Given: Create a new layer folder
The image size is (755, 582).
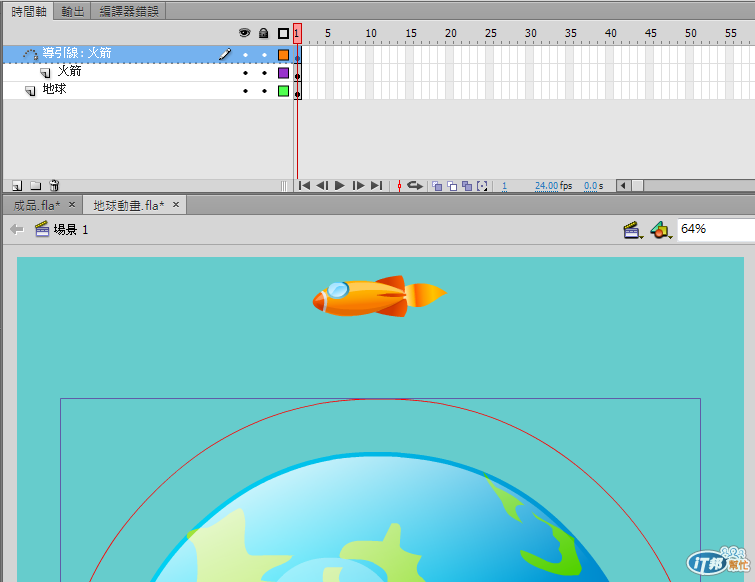Looking at the screenshot, I should (36, 185).
